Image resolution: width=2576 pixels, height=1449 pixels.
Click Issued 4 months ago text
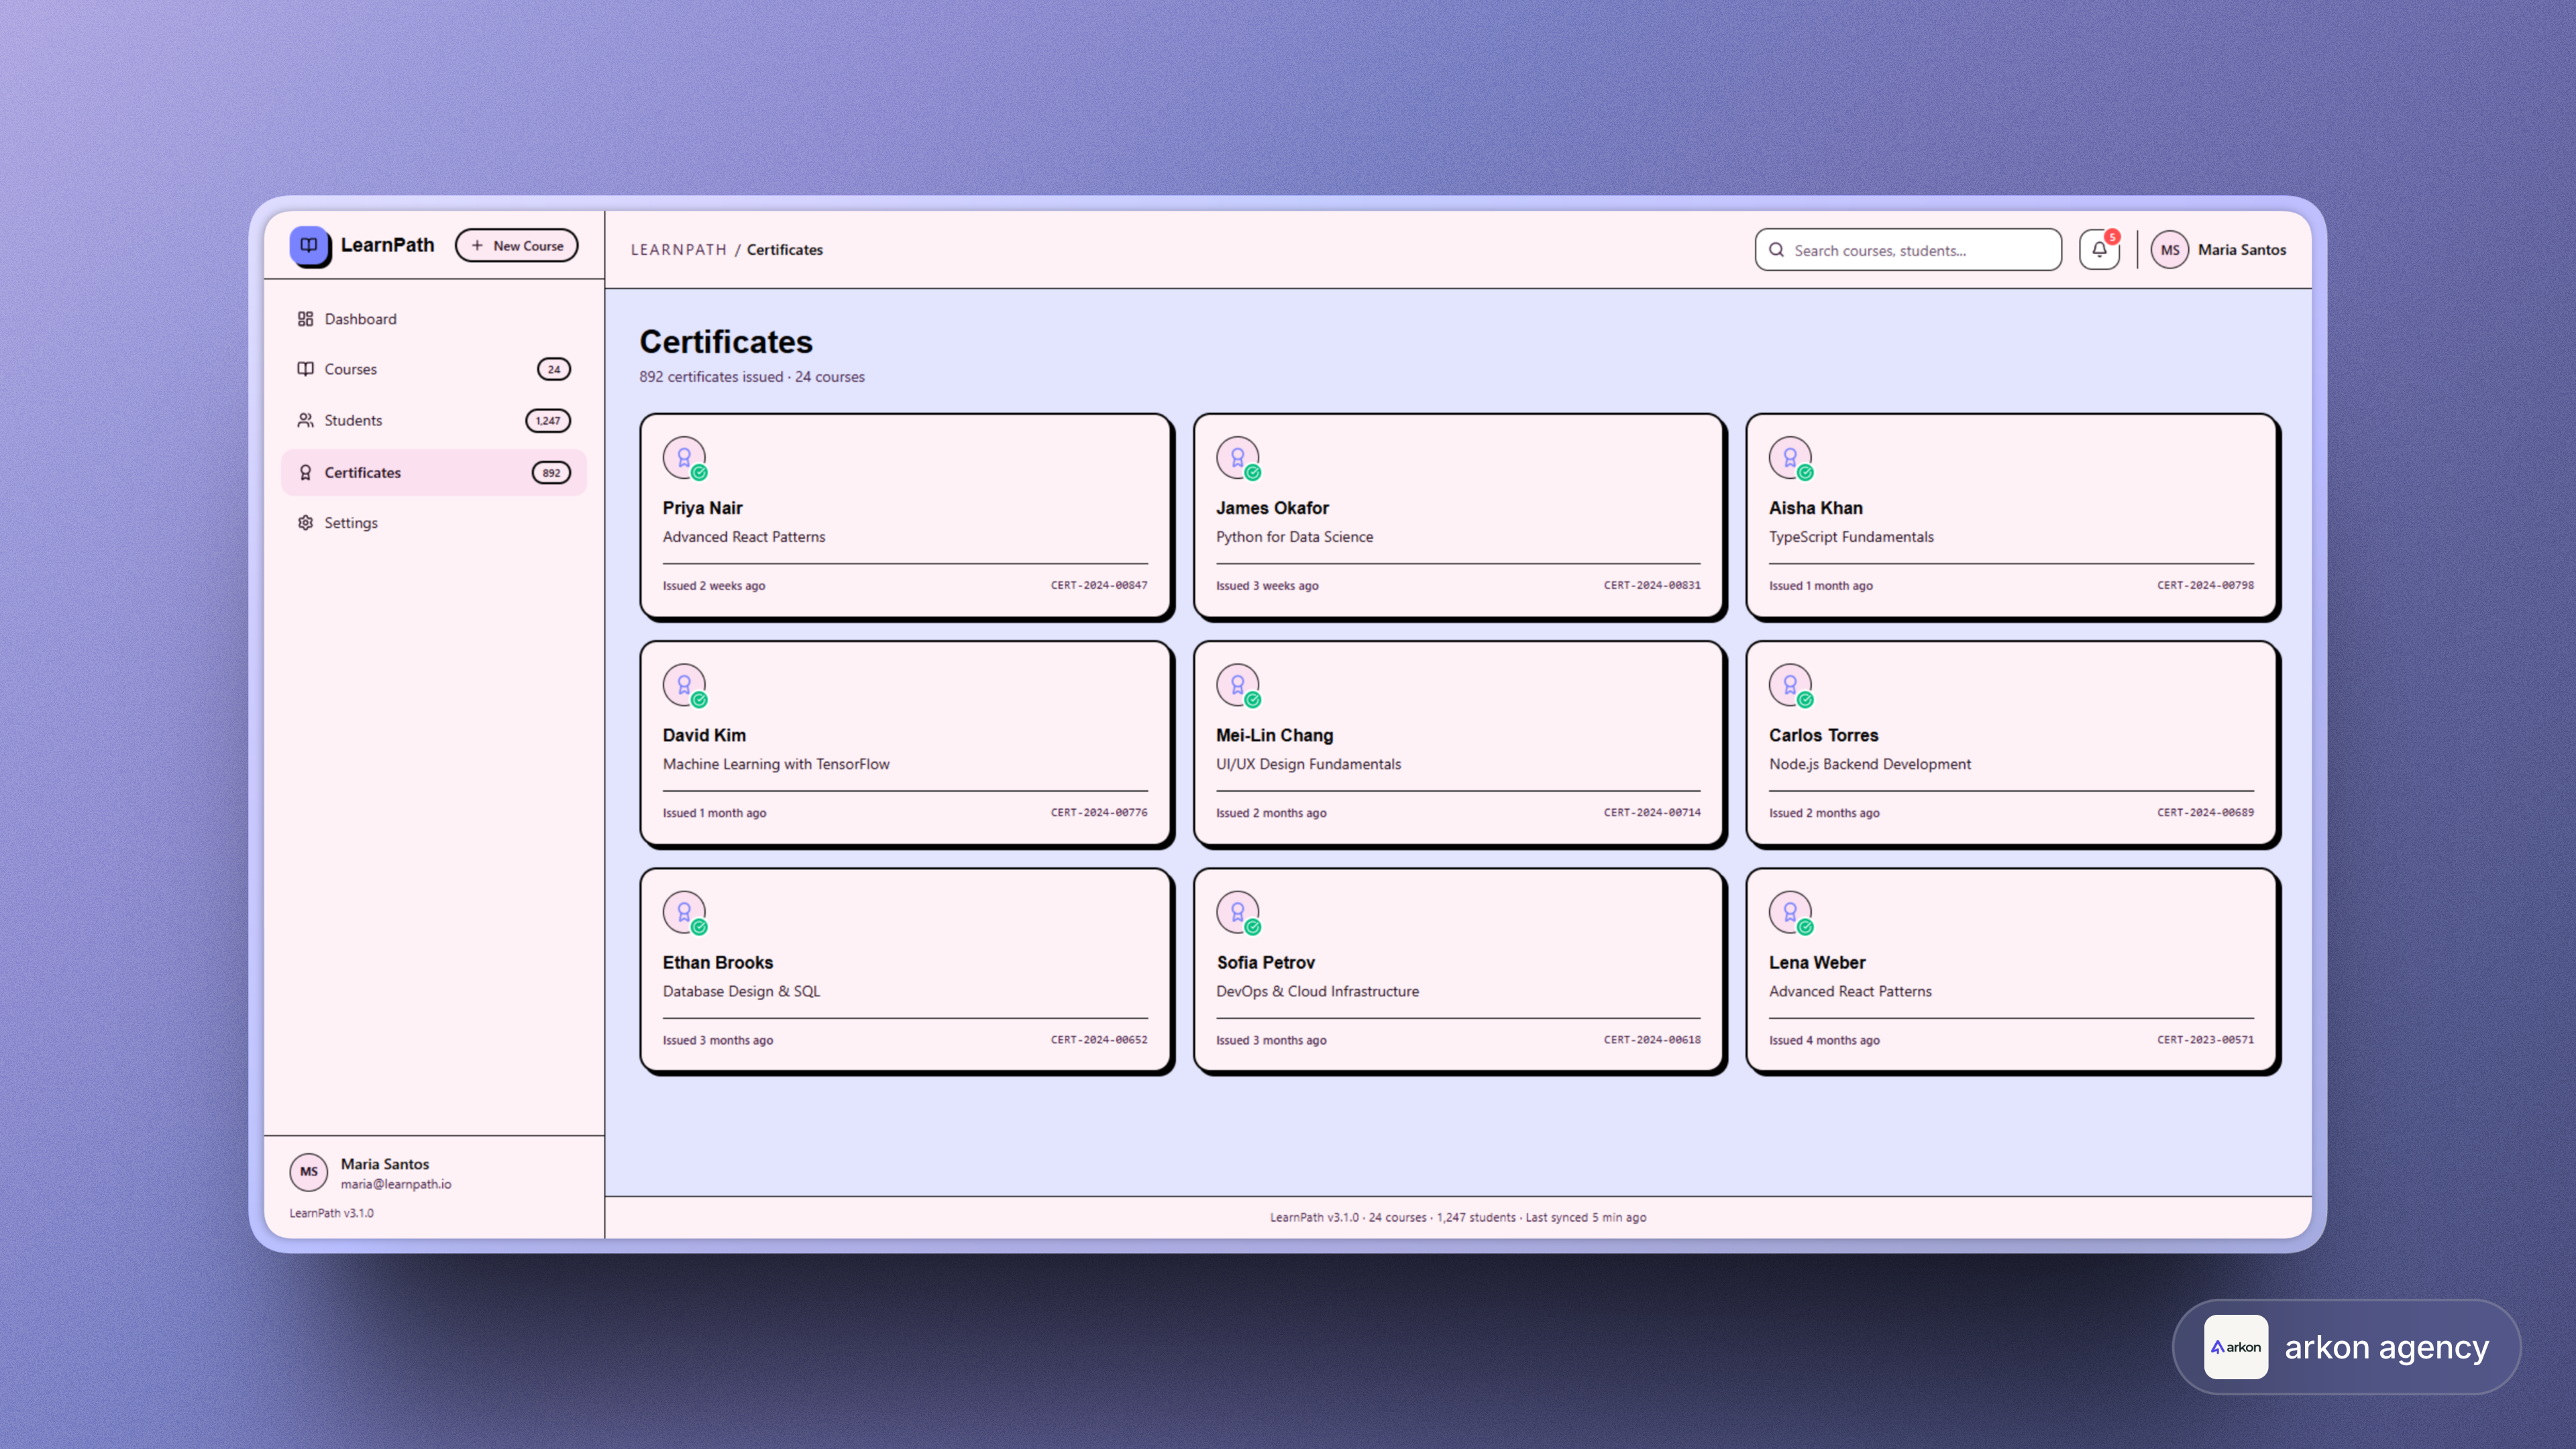[1824, 1040]
